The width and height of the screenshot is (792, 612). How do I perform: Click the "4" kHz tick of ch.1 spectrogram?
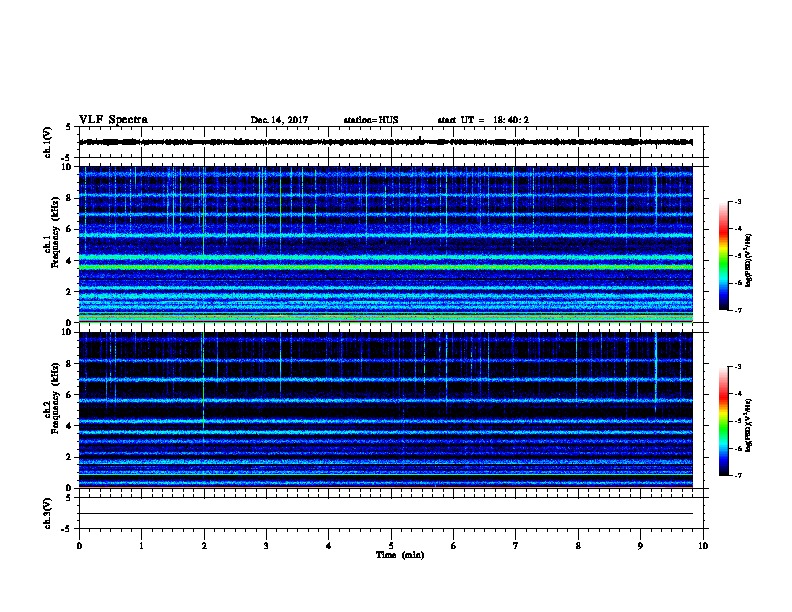pyautogui.click(x=69, y=261)
